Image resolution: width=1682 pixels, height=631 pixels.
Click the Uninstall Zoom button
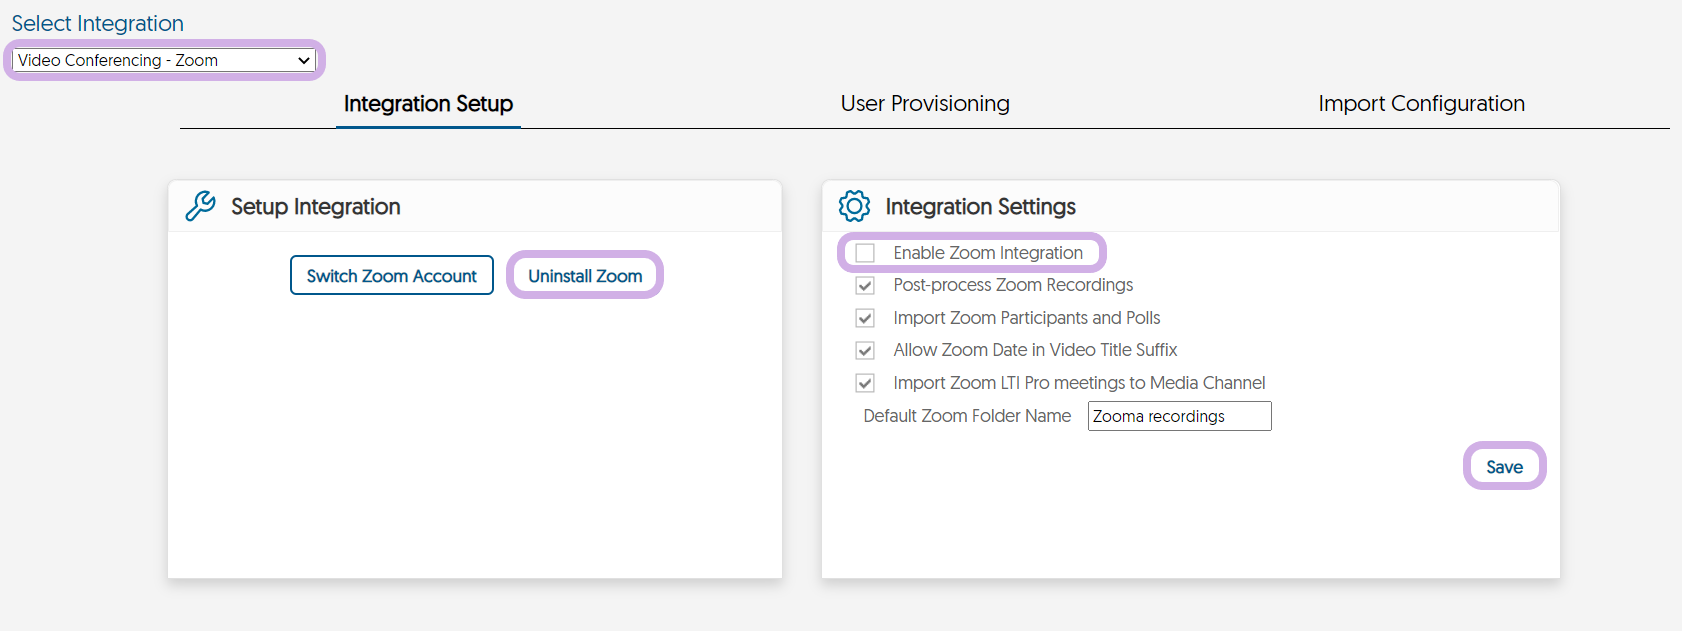pos(585,275)
